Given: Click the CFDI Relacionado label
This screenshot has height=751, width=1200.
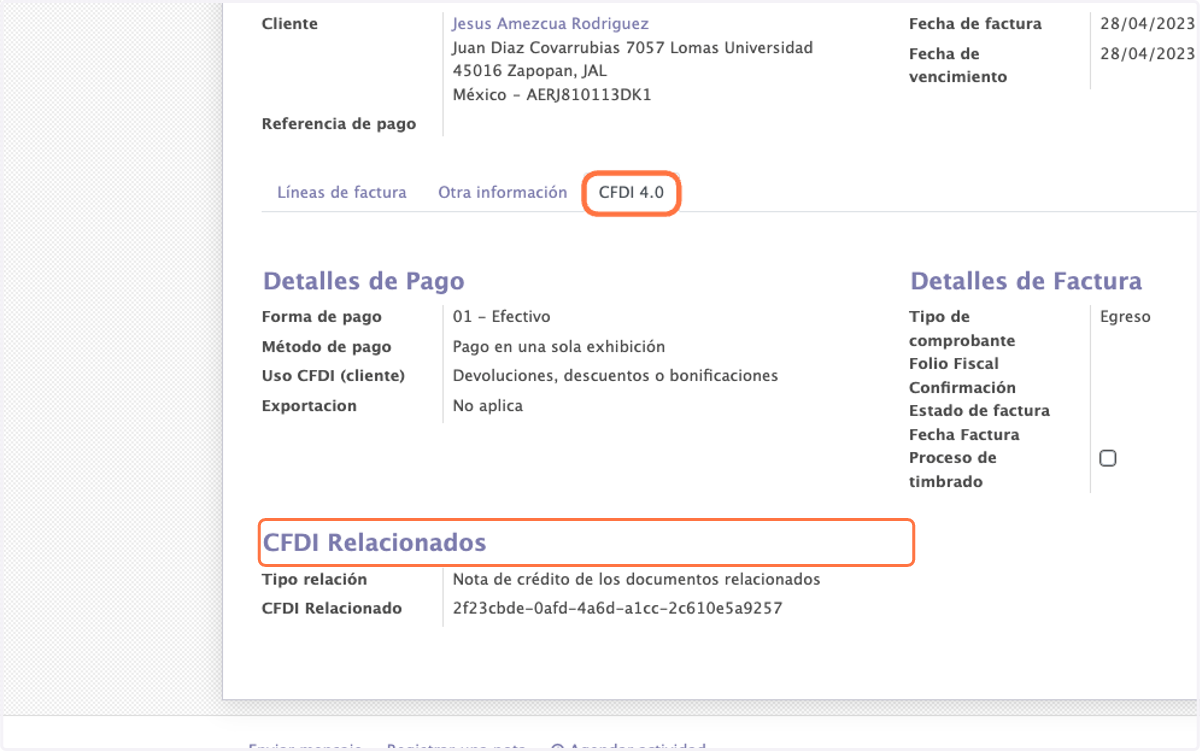Looking at the screenshot, I should click(x=332, y=608).
